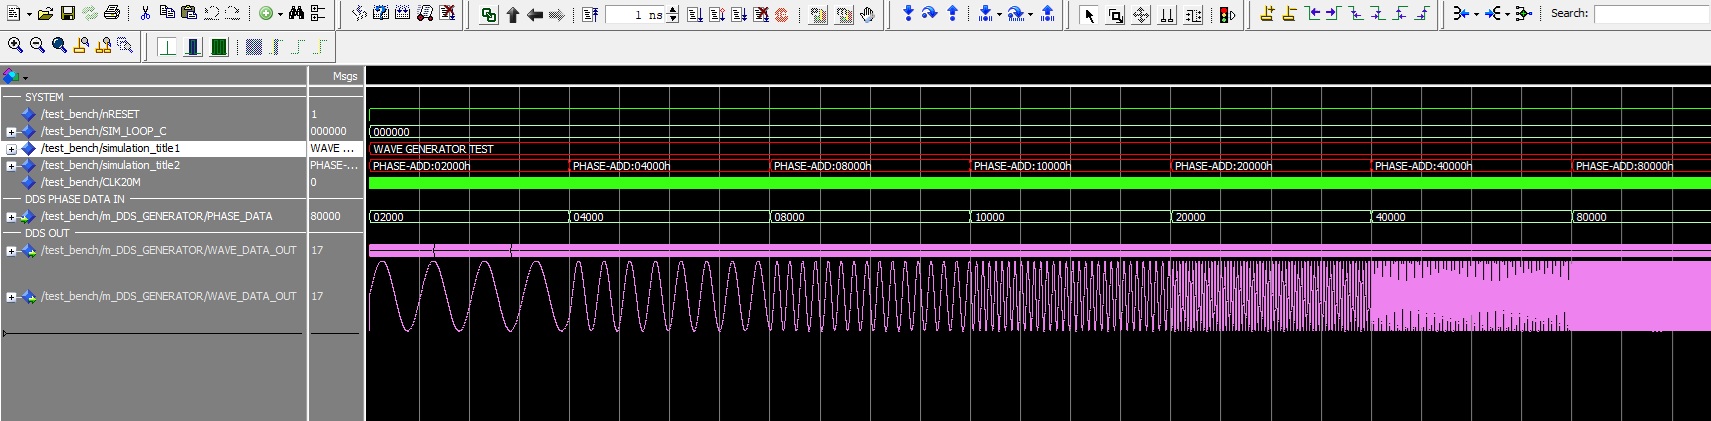Expand the SIM_LOOP_C signal
The height and width of the screenshot is (421, 1711).
pyautogui.click(x=11, y=132)
